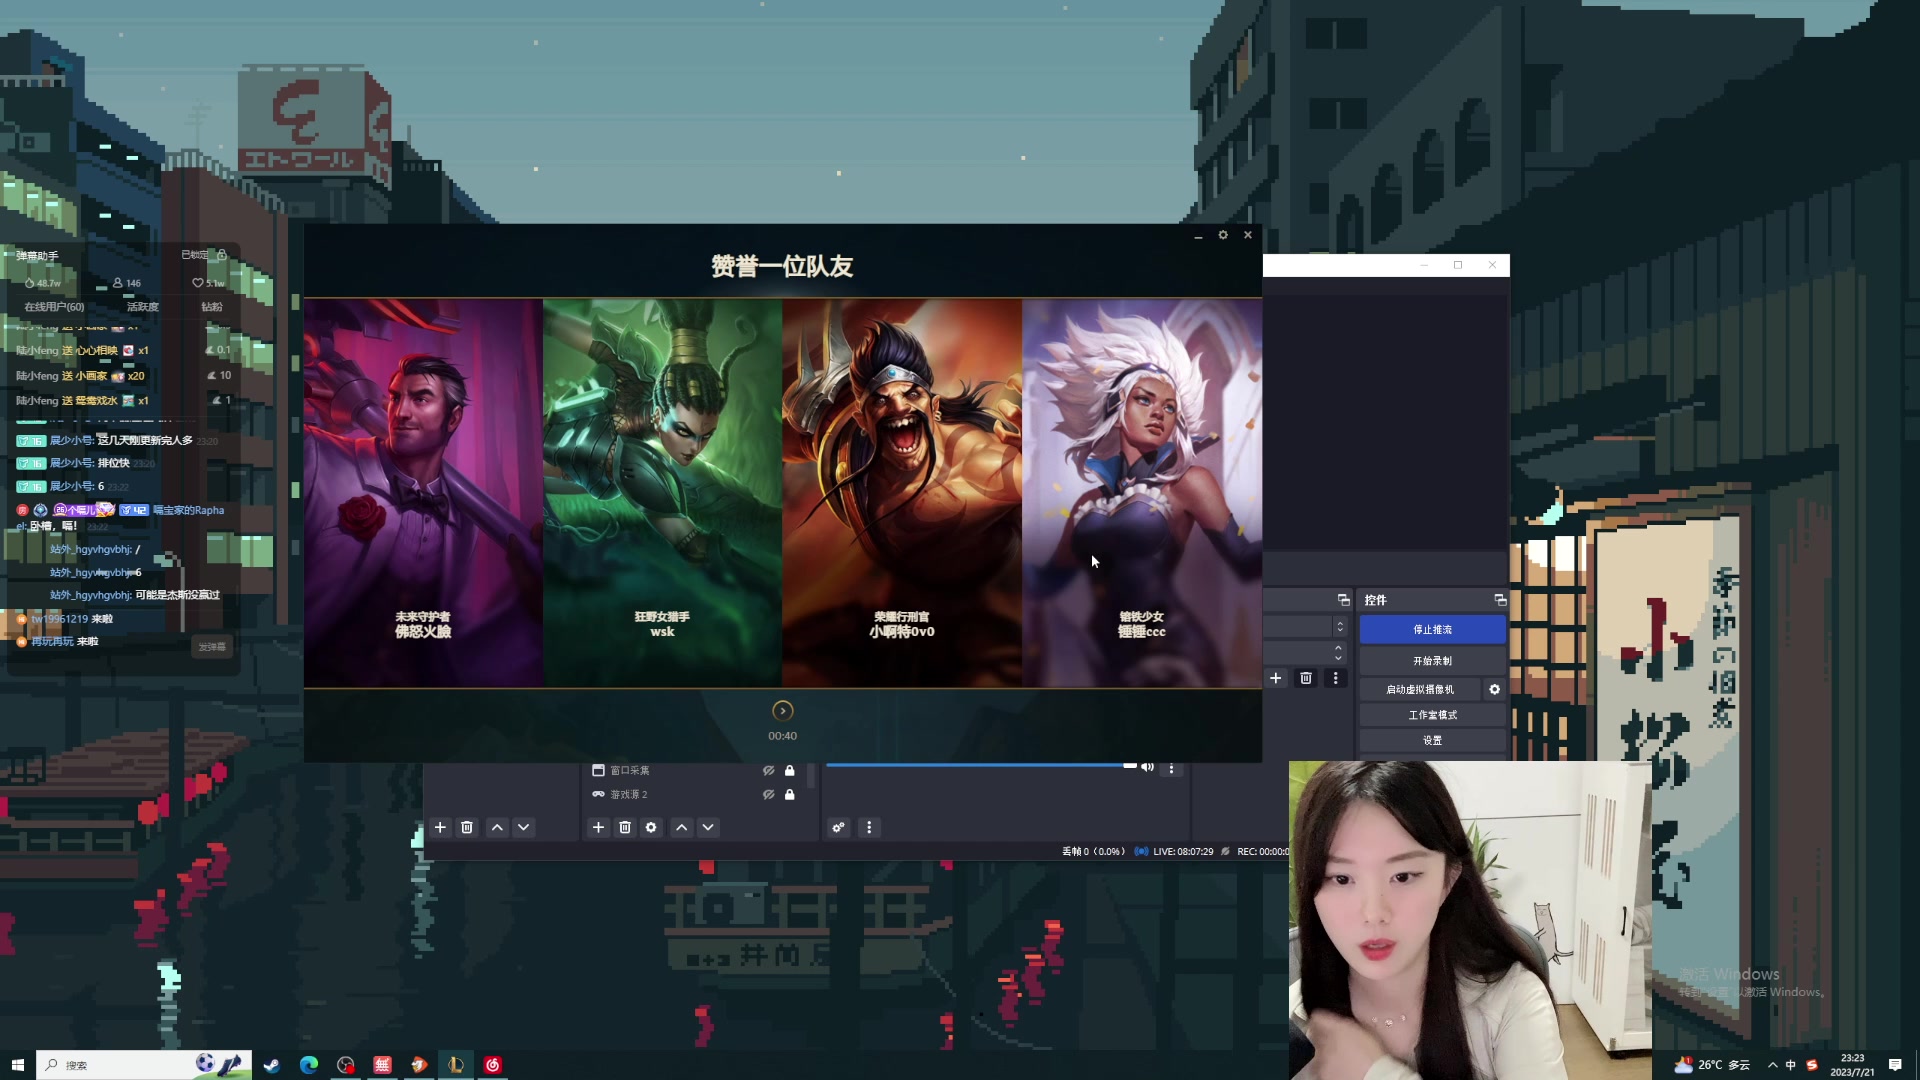Viewport: 1920px width, 1080px height.
Task: Select the 窗口采集 source row
Action: [694, 770]
